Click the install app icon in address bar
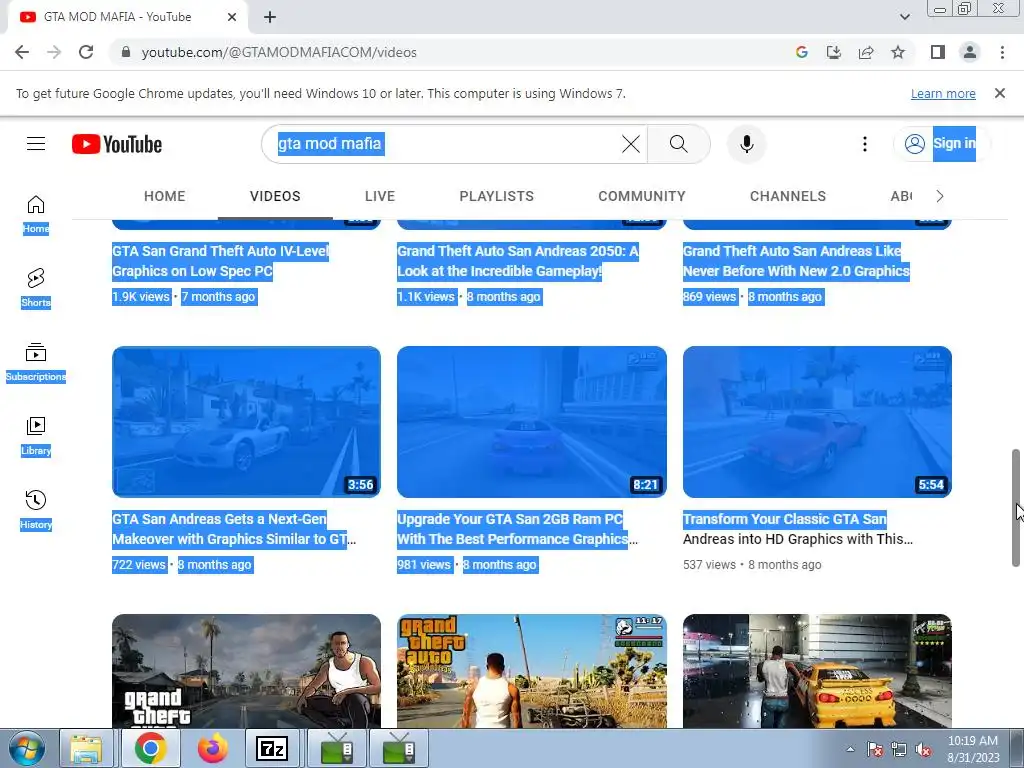Screen dimensions: 1024x768 [834, 52]
